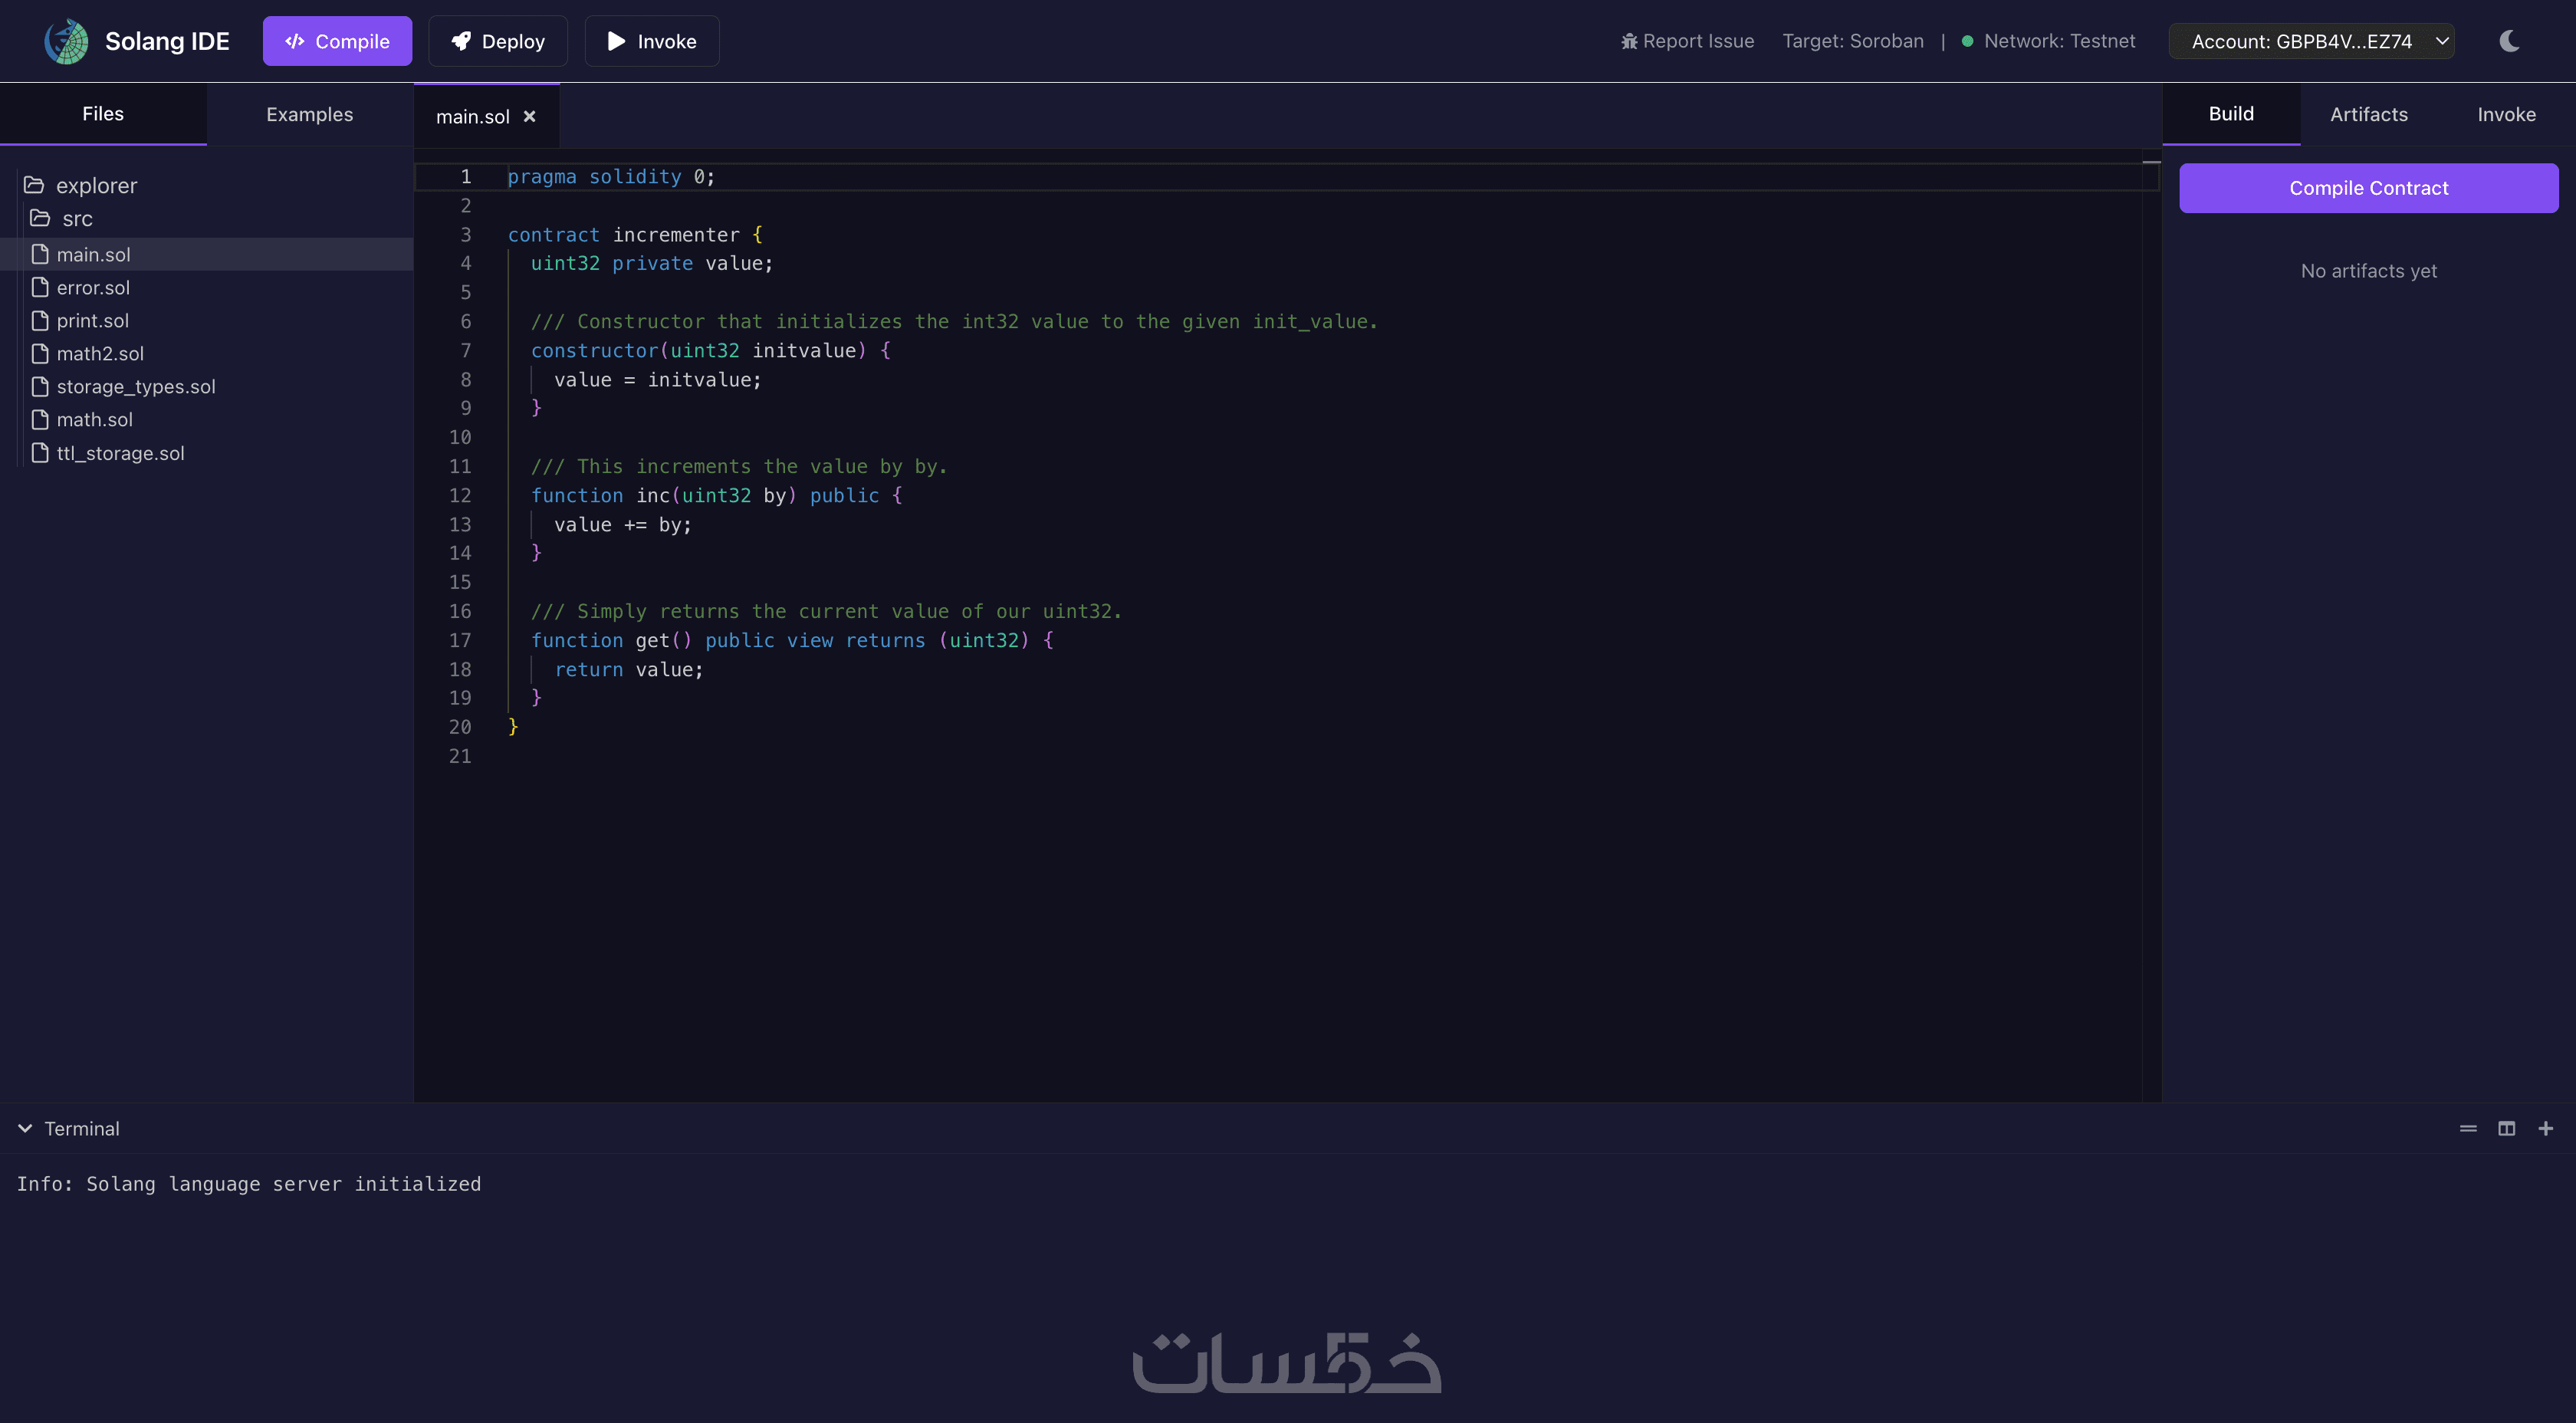This screenshot has width=2576, height=1423.
Task: Collapse the Terminal panel chevron
Action: pyautogui.click(x=25, y=1128)
